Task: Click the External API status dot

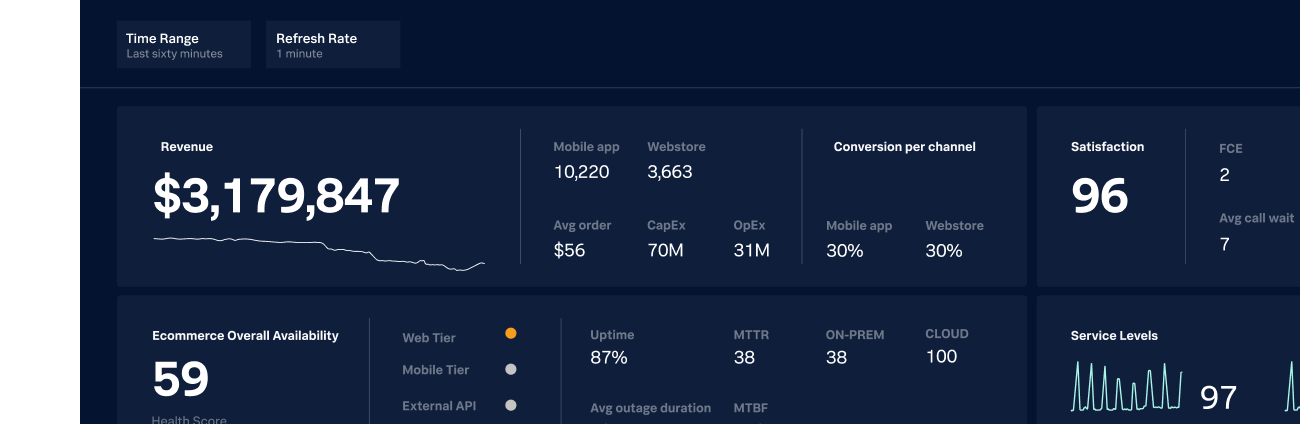Action: [x=511, y=405]
